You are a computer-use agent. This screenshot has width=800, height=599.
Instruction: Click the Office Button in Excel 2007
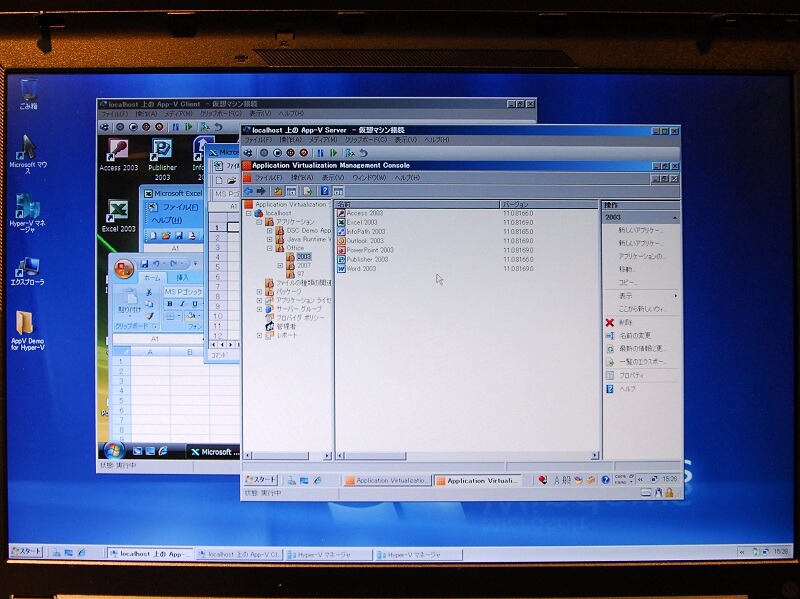coord(123,268)
